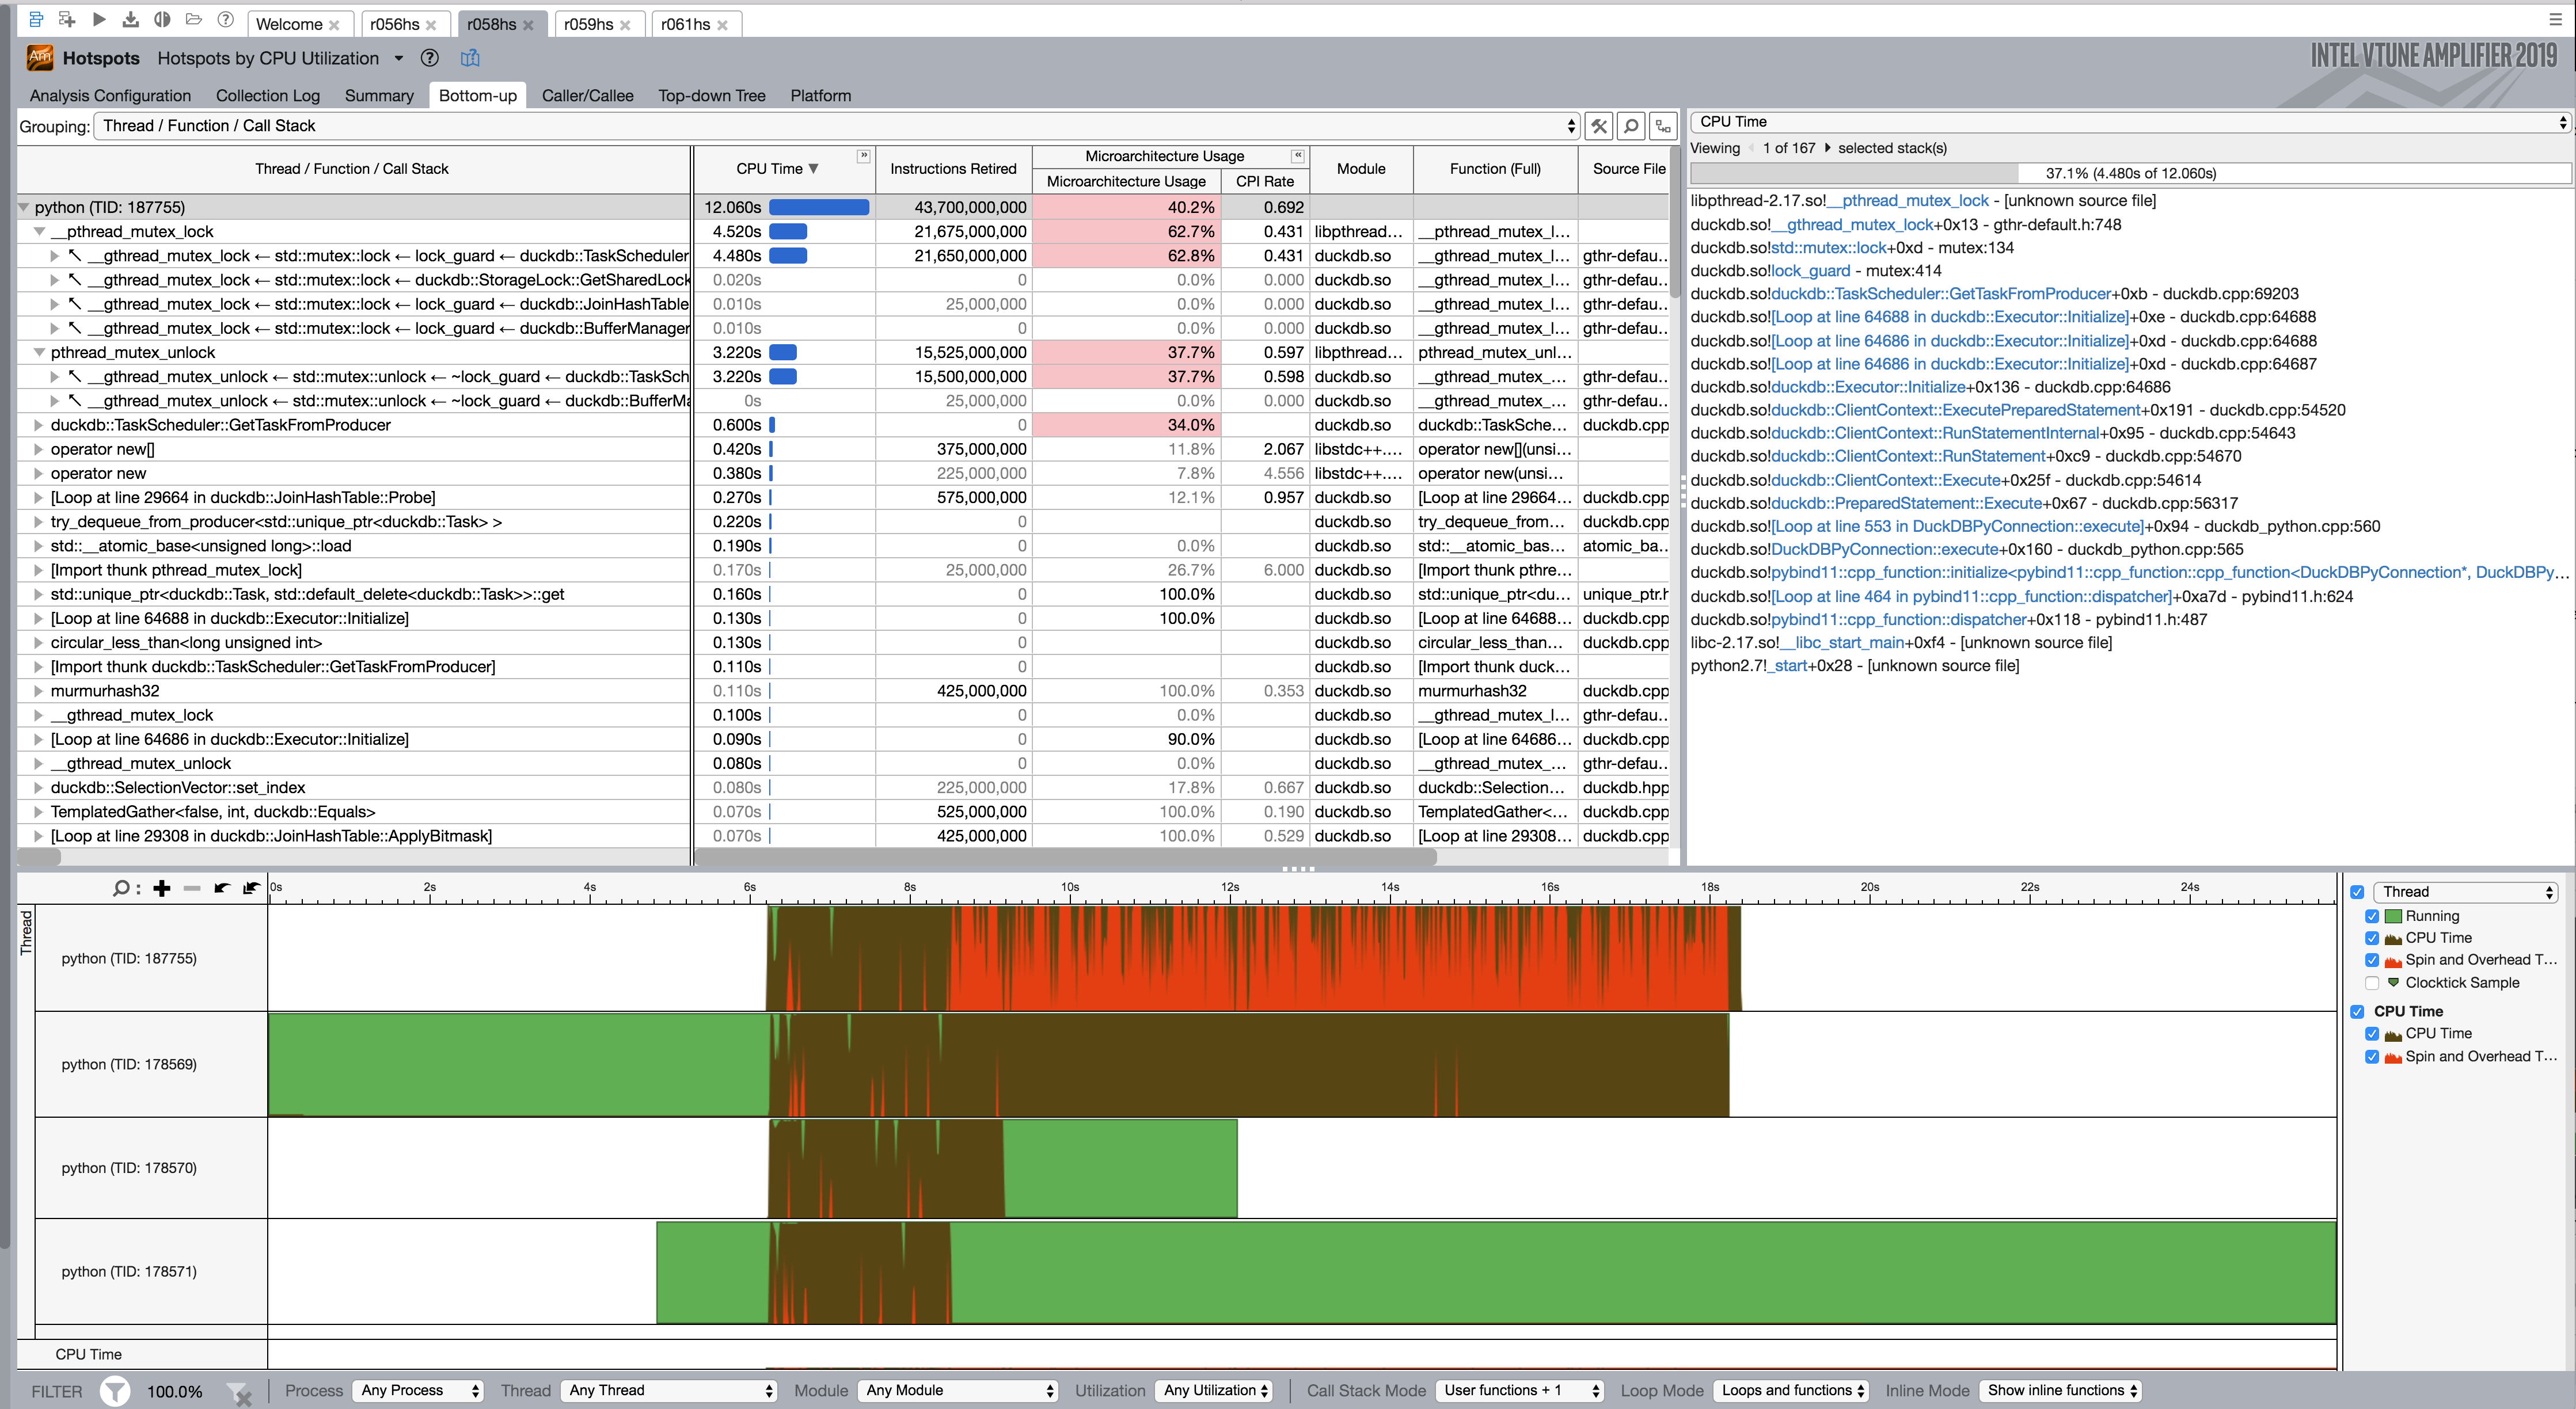The width and height of the screenshot is (2576, 1409).
Task: Toggle the Running checkbox
Action: tap(2372, 916)
